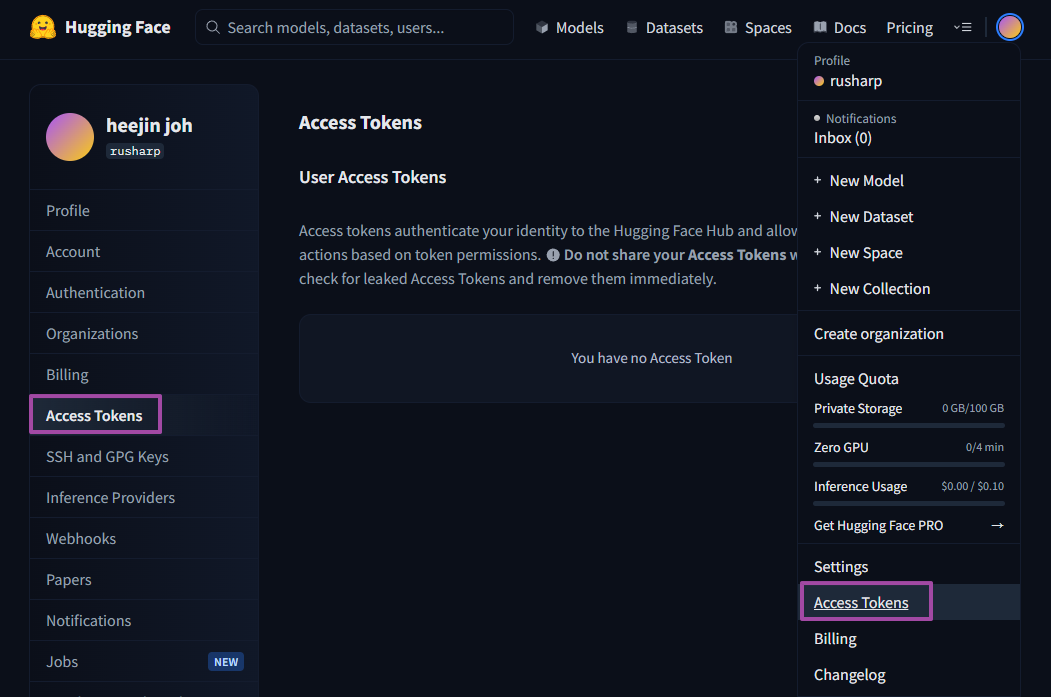Click the search magnifier icon

(212, 27)
